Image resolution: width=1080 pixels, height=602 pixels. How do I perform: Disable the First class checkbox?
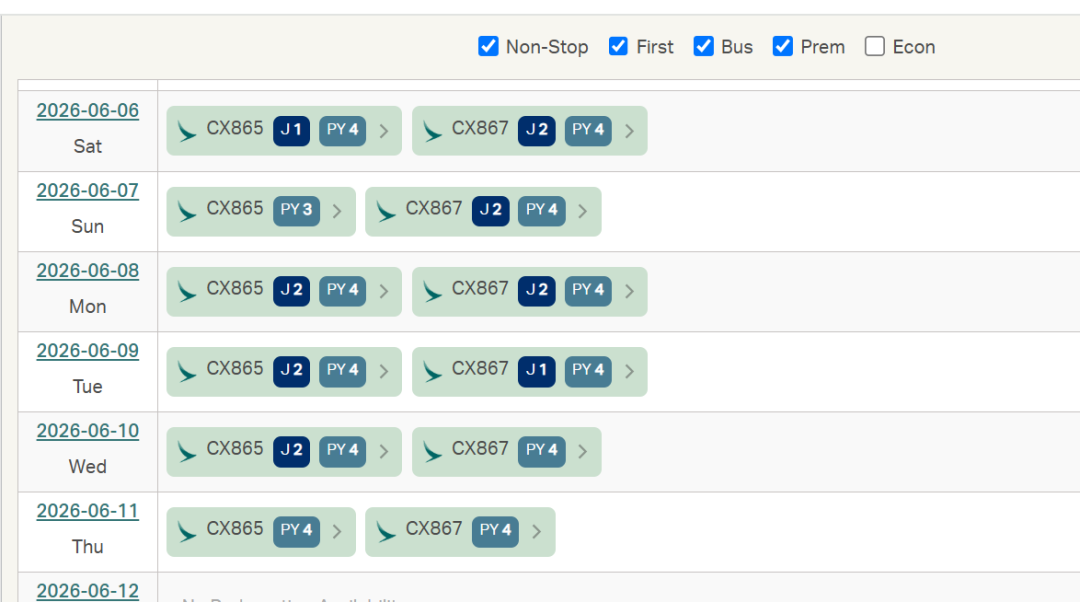[618, 46]
